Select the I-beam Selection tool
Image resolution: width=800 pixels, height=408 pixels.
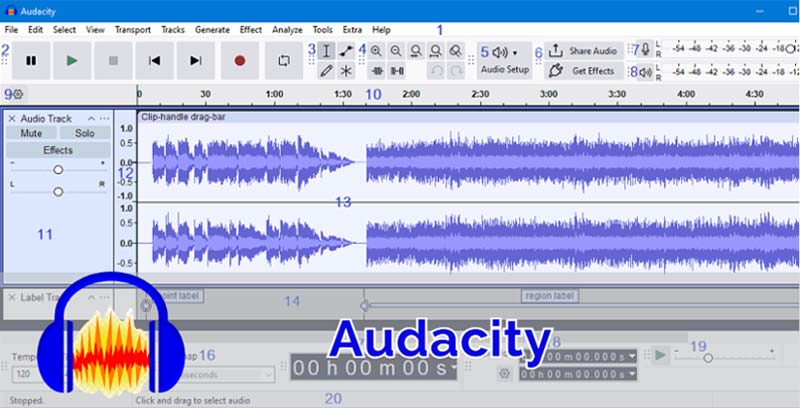coord(327,50)
